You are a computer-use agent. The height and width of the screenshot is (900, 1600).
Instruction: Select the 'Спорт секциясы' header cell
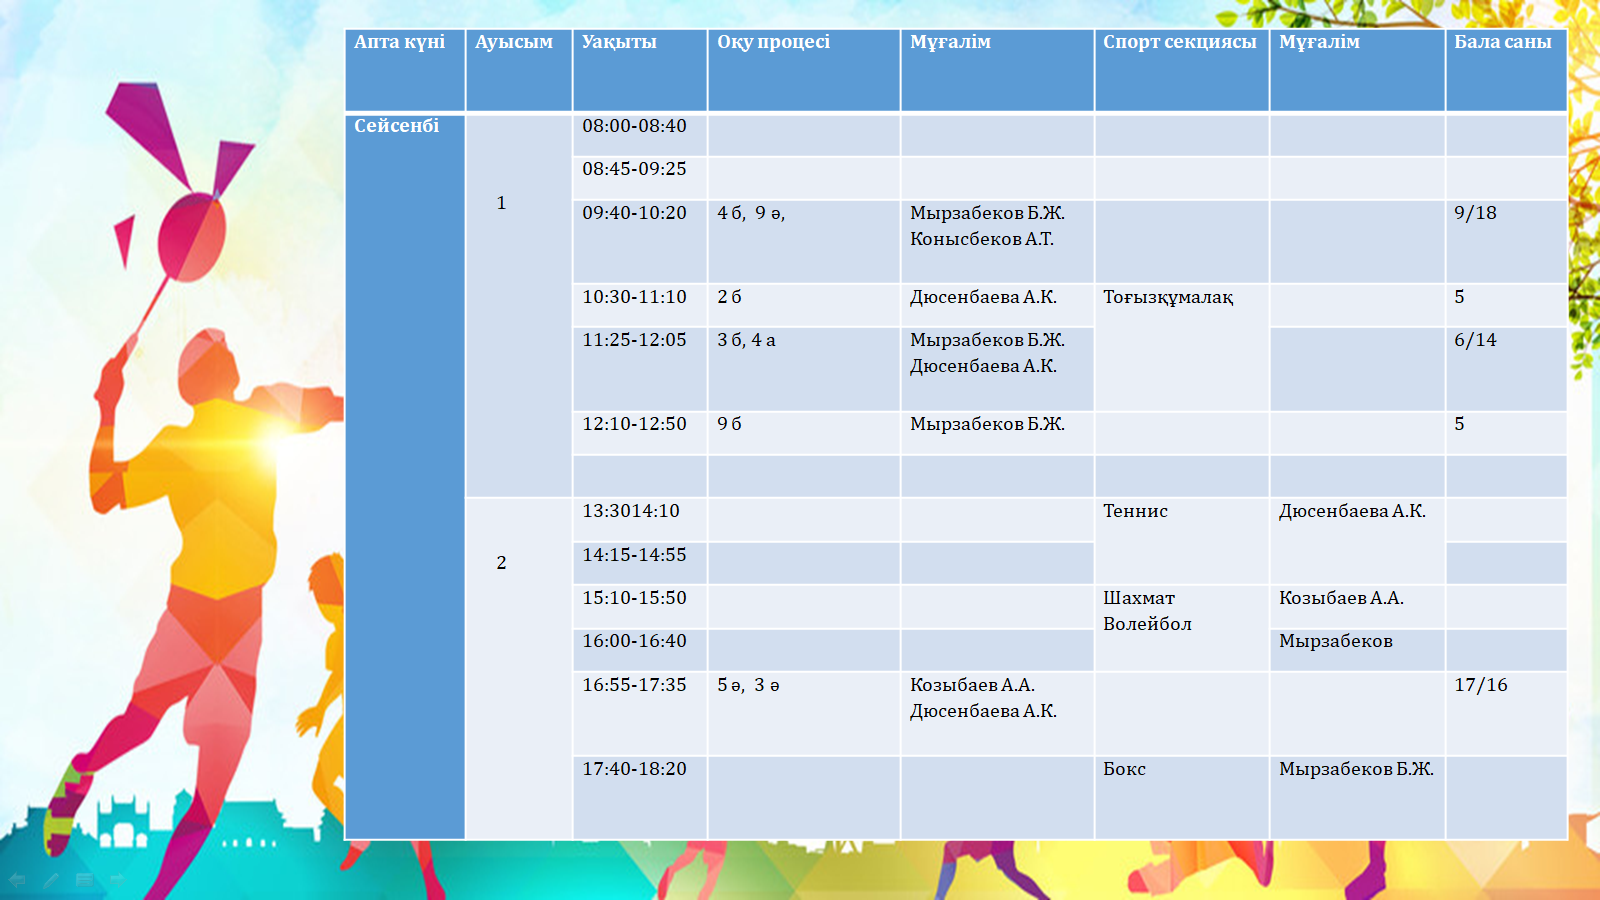1182,70
